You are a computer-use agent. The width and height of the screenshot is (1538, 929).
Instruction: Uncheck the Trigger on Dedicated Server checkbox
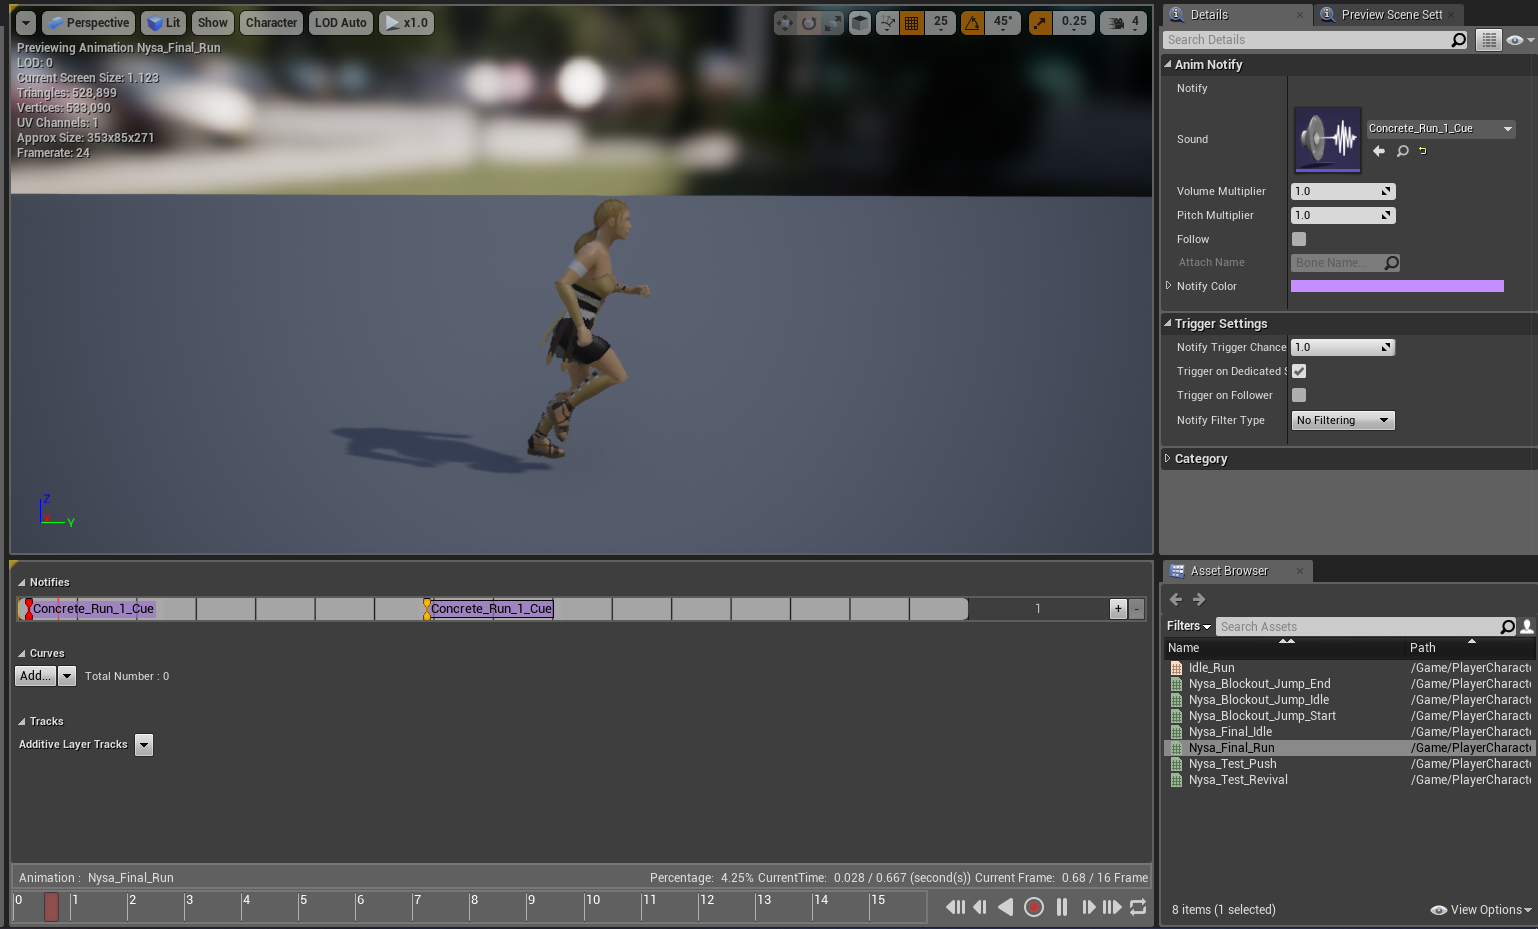pos(1298,371)
